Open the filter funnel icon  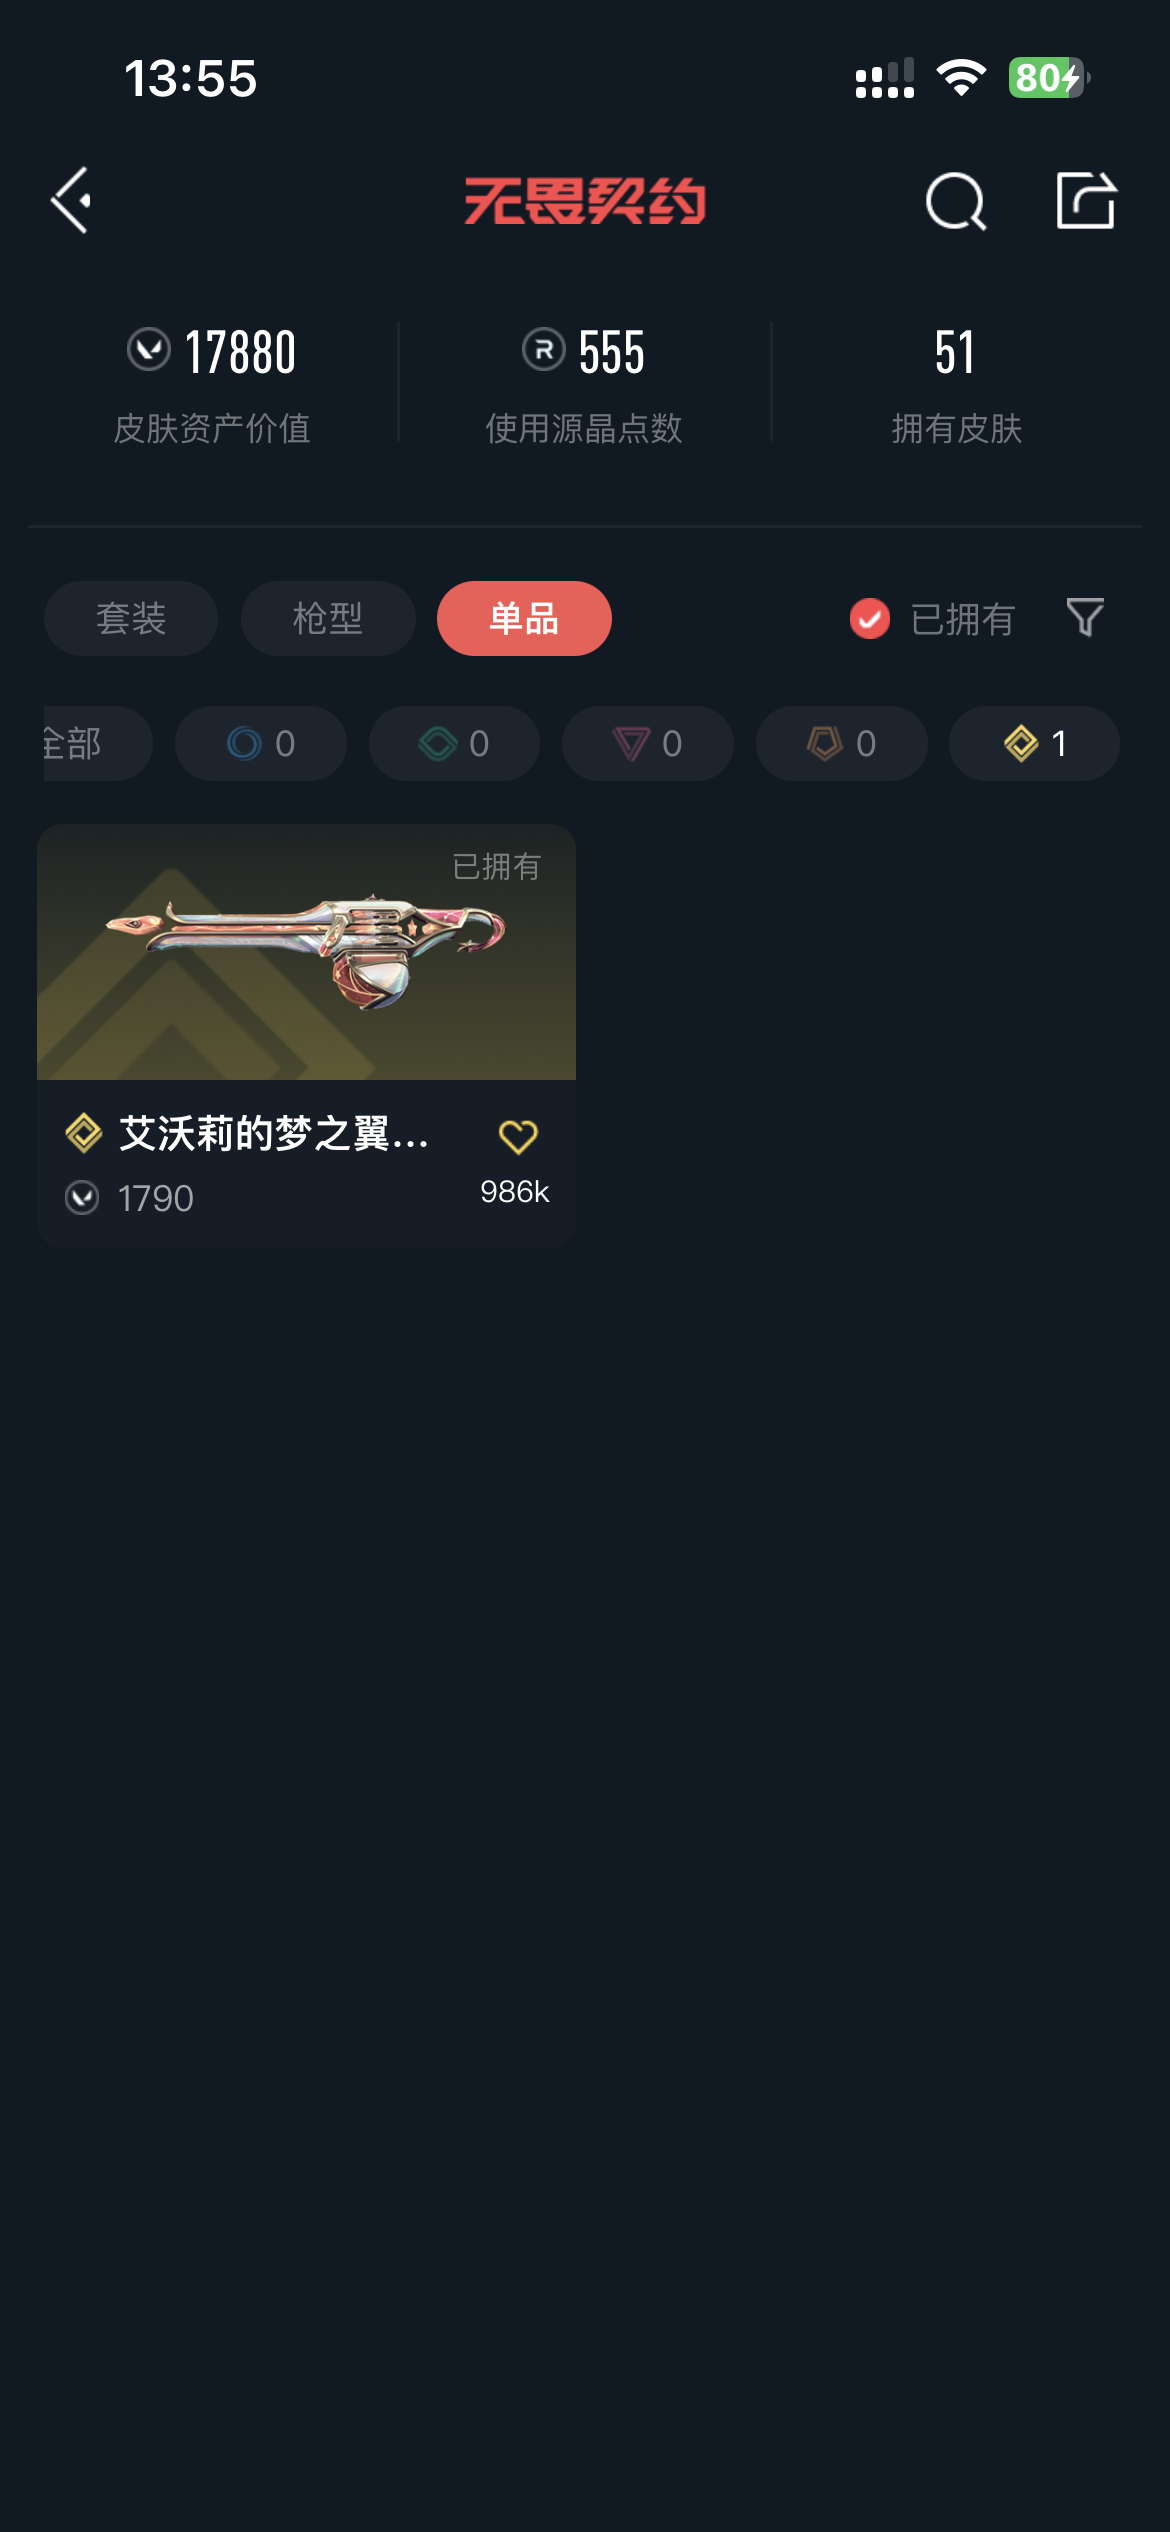point(1085,618)
